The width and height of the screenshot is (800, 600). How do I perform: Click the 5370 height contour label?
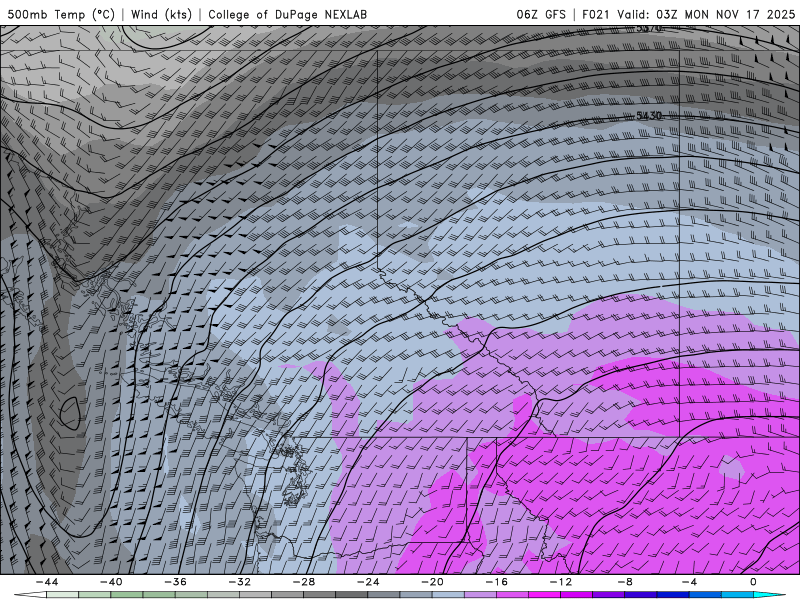pos(649,28)
